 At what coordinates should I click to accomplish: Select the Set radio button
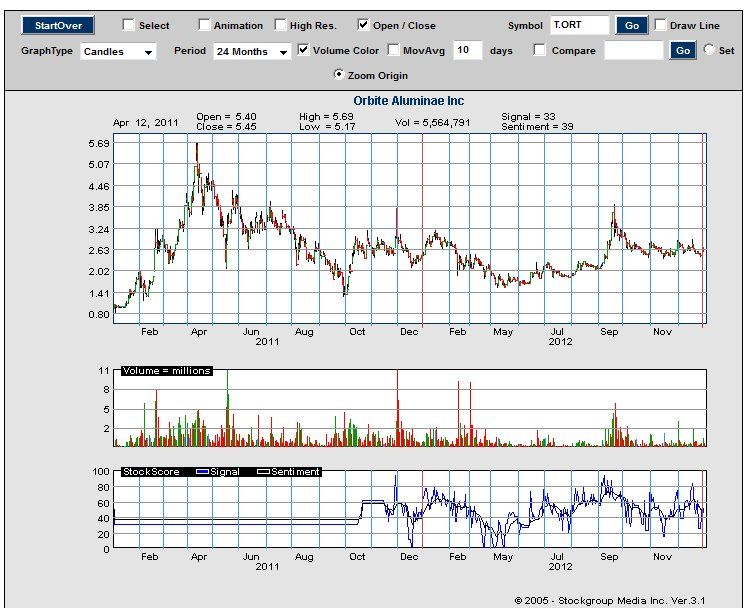tap(709, 49)
